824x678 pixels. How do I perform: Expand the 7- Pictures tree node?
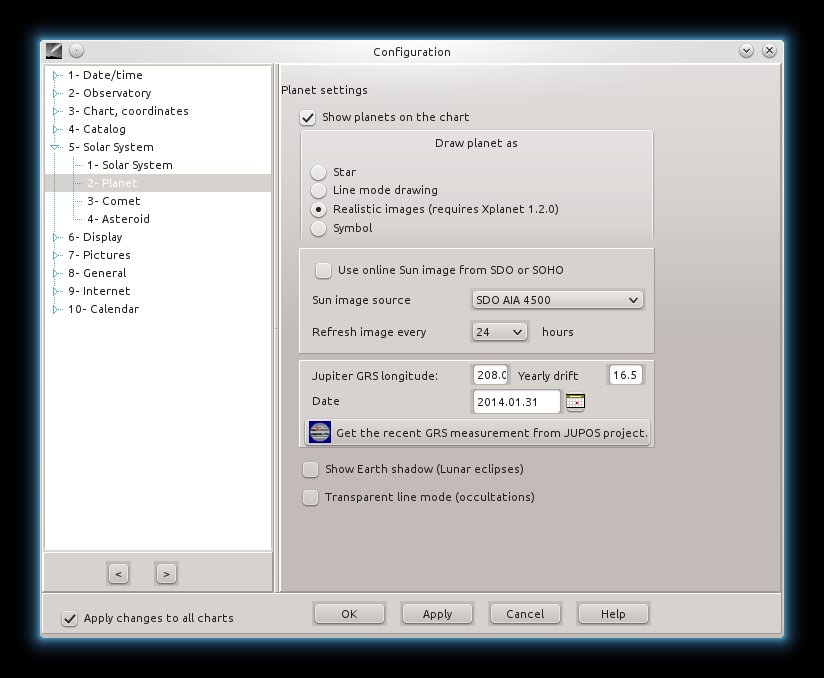coord(56,255)
